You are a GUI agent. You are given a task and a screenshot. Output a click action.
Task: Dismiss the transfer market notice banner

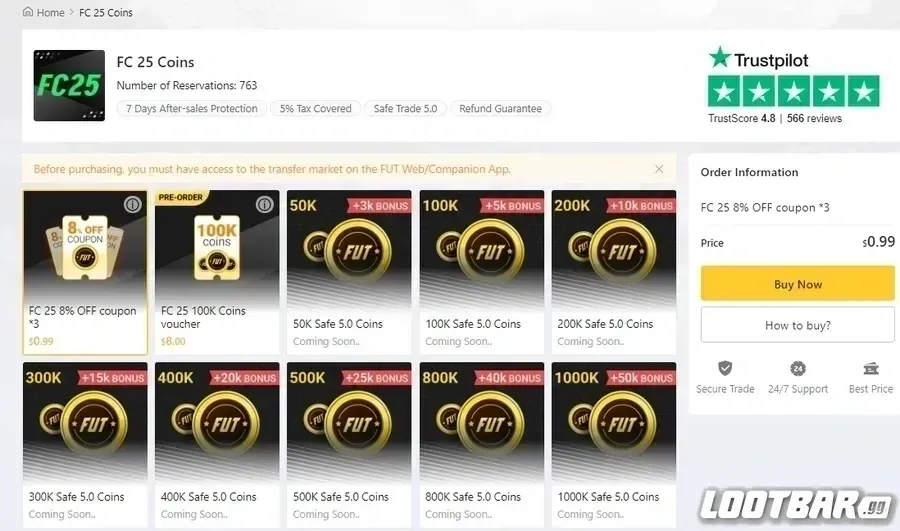coord(659,169)
